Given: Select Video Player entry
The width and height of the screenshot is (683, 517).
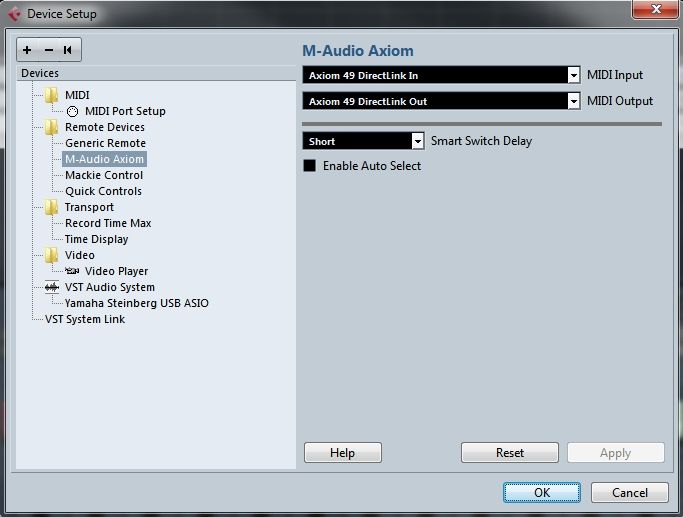Looking at the screenshot, I should (117, 271).
